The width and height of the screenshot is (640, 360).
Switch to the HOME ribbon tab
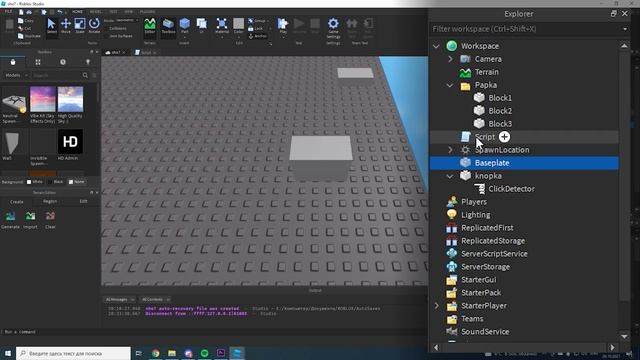tap(77, 12)
